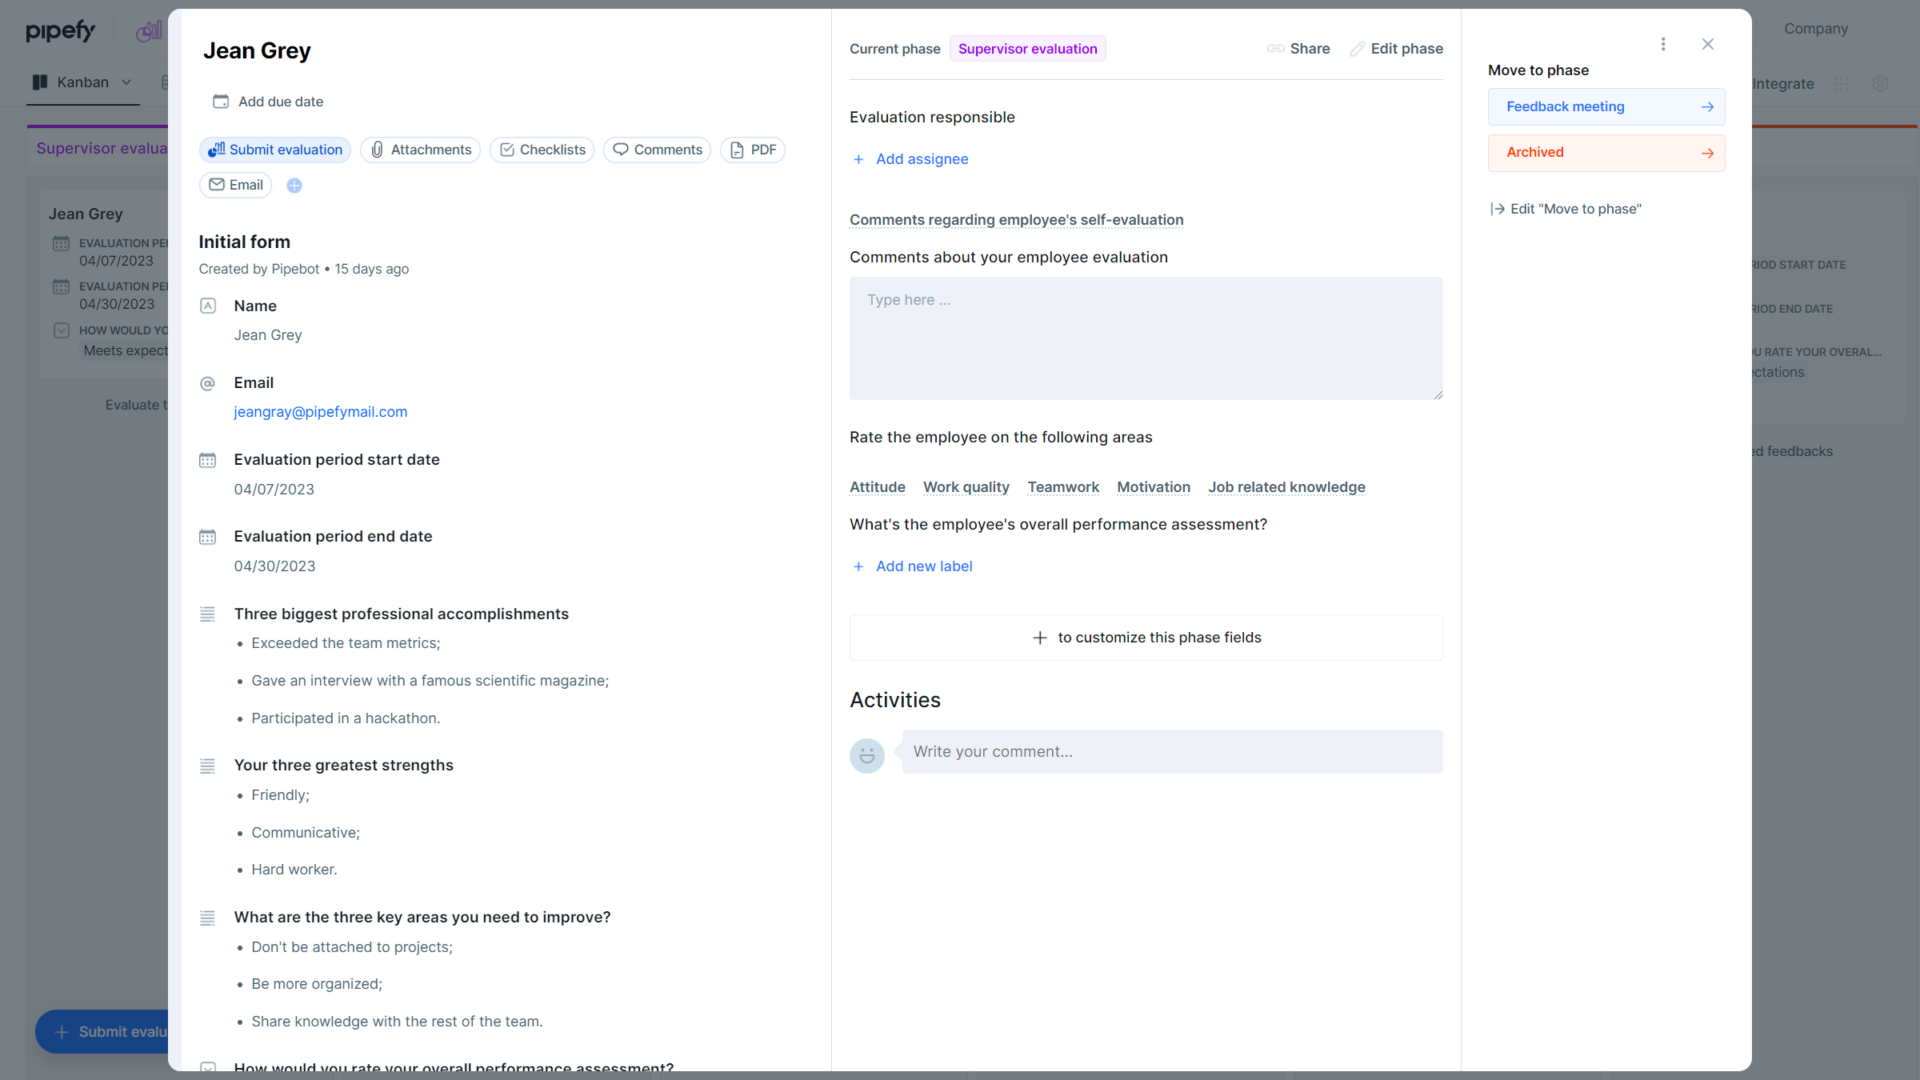Click Edit "Move to phase" link
The image size is (1920, 1080).
1566,209
